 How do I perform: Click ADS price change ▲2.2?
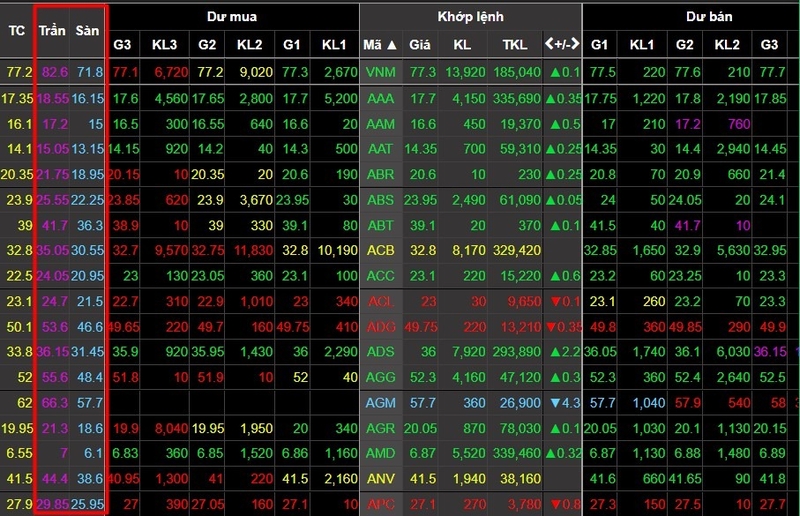[565, 352]
